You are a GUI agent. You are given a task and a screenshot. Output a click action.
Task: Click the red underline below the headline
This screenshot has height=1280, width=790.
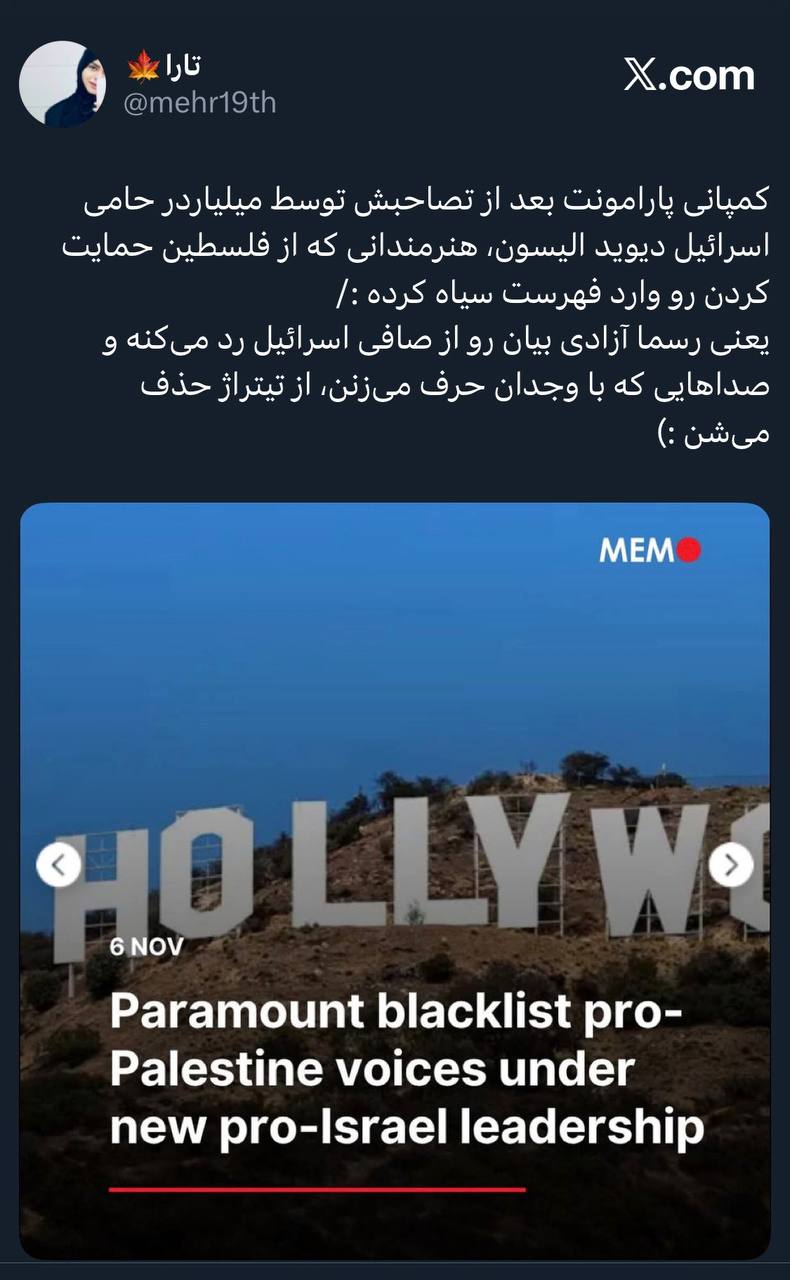(x=316, y=1190)
